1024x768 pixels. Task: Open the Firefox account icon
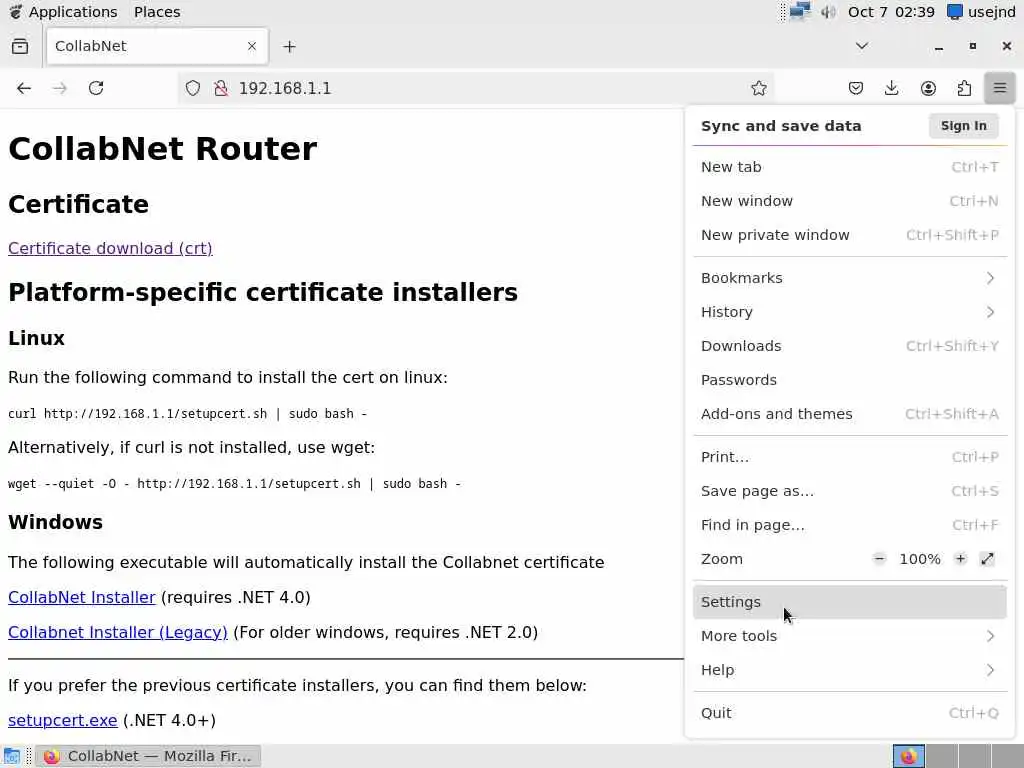pyautogui.click(x=928, y=88)
